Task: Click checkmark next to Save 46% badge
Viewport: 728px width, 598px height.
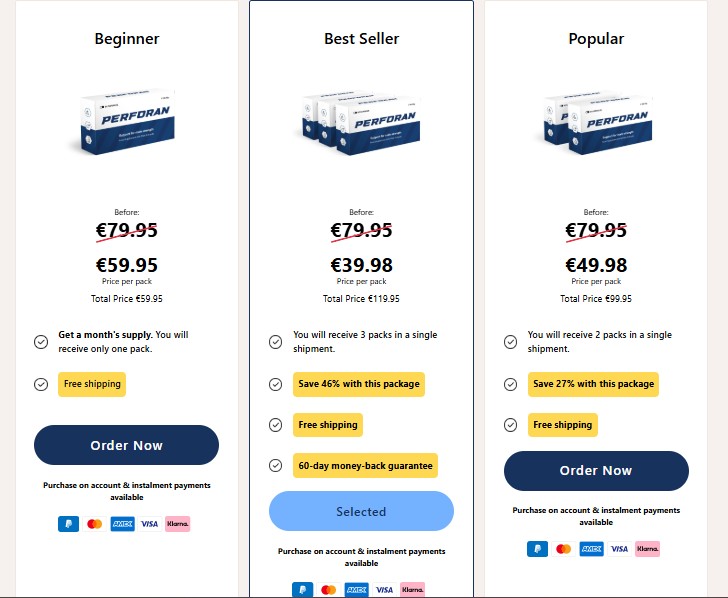Action: click(275, 383)
